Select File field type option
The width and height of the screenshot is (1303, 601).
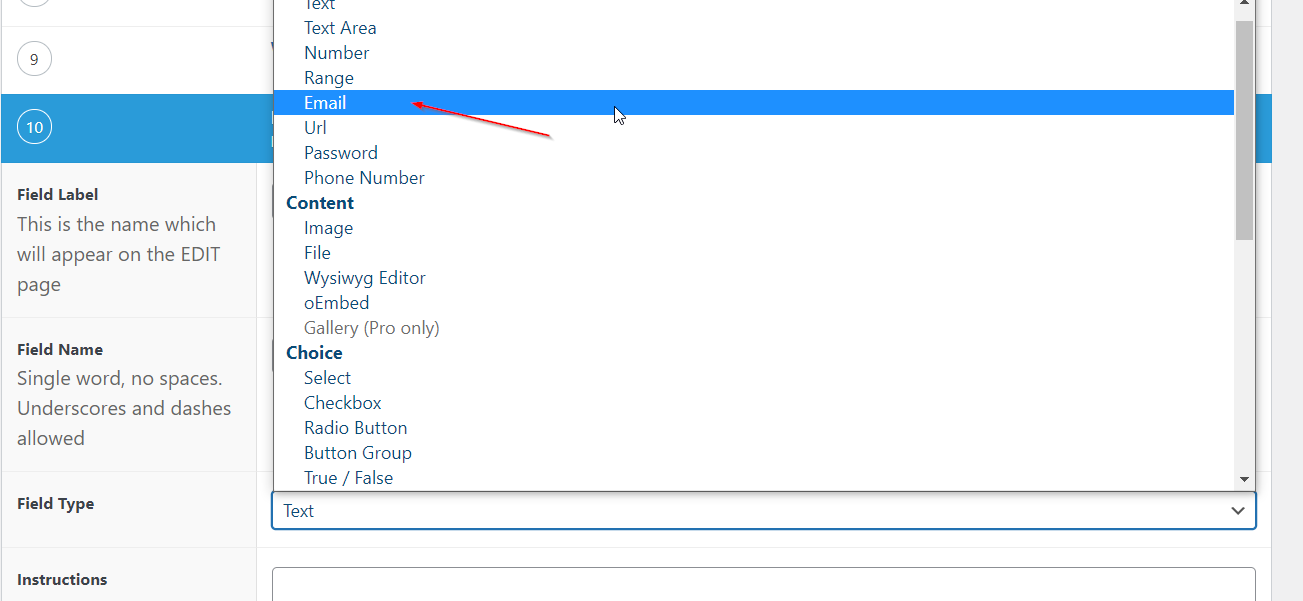coord(317,253)
